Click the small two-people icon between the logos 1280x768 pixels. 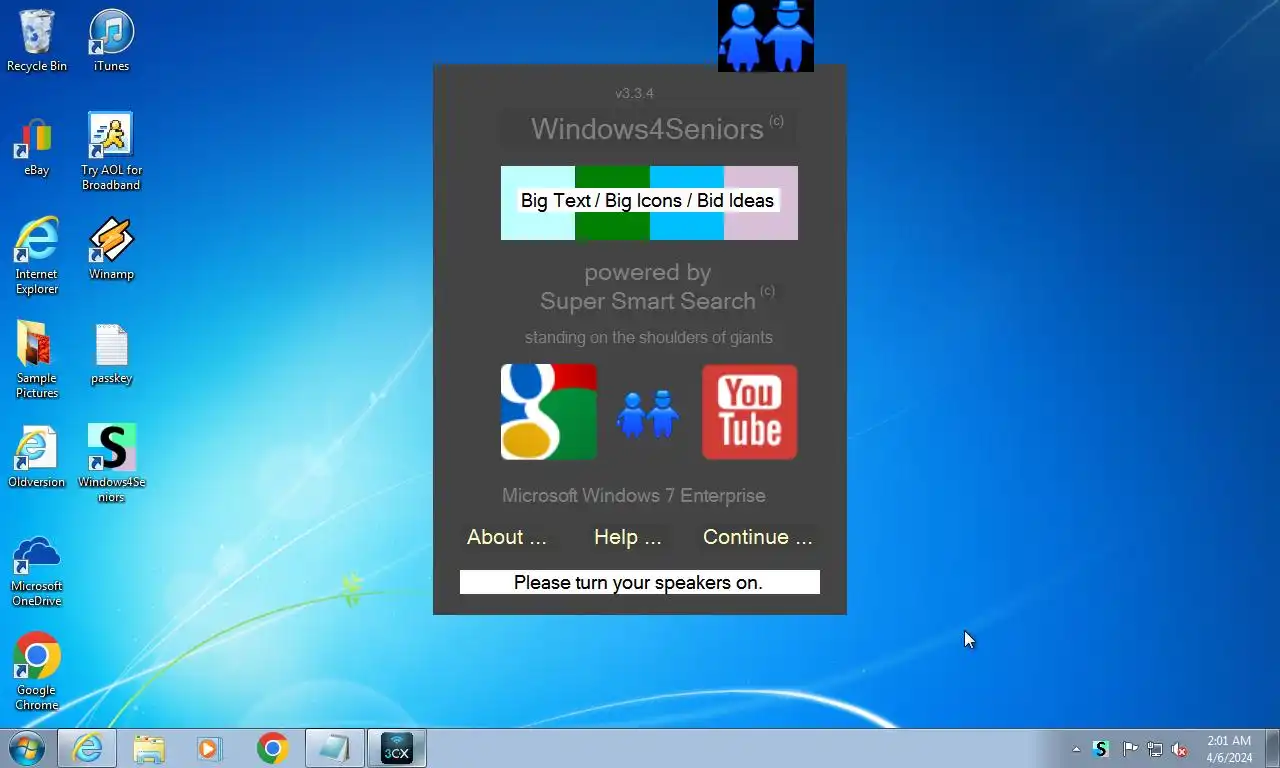648,413
